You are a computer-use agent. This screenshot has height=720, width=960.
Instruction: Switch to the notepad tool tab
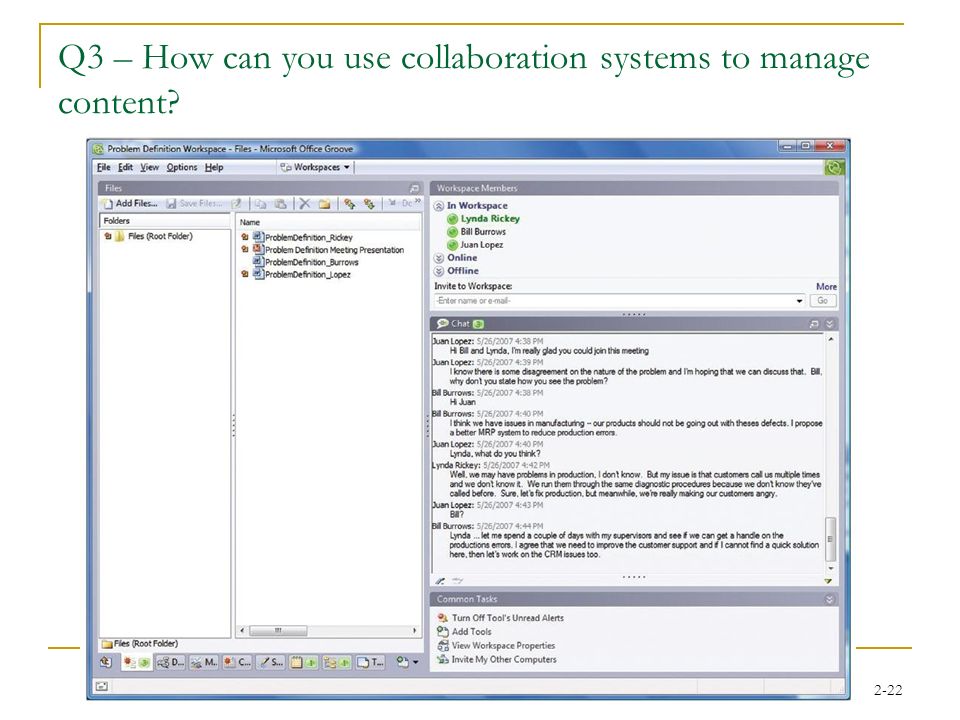[304, 662]
